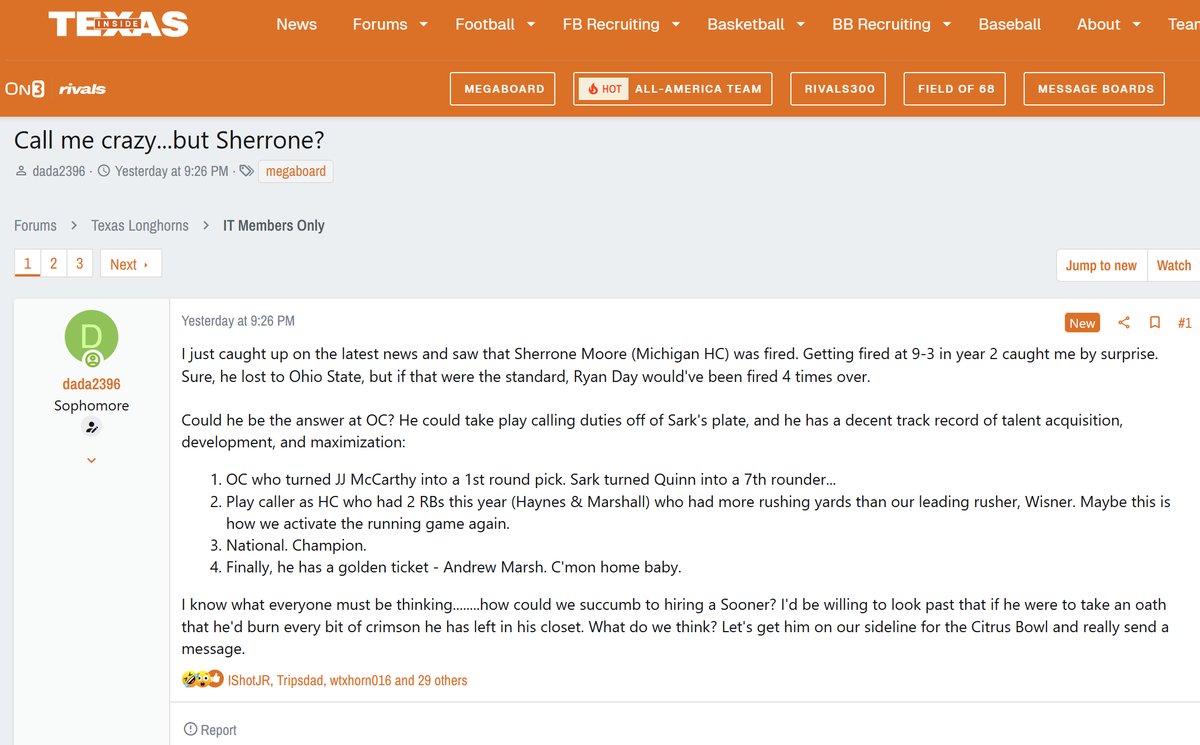
Task: Open dada2396 author link under thread title
Action: [60, 171]
